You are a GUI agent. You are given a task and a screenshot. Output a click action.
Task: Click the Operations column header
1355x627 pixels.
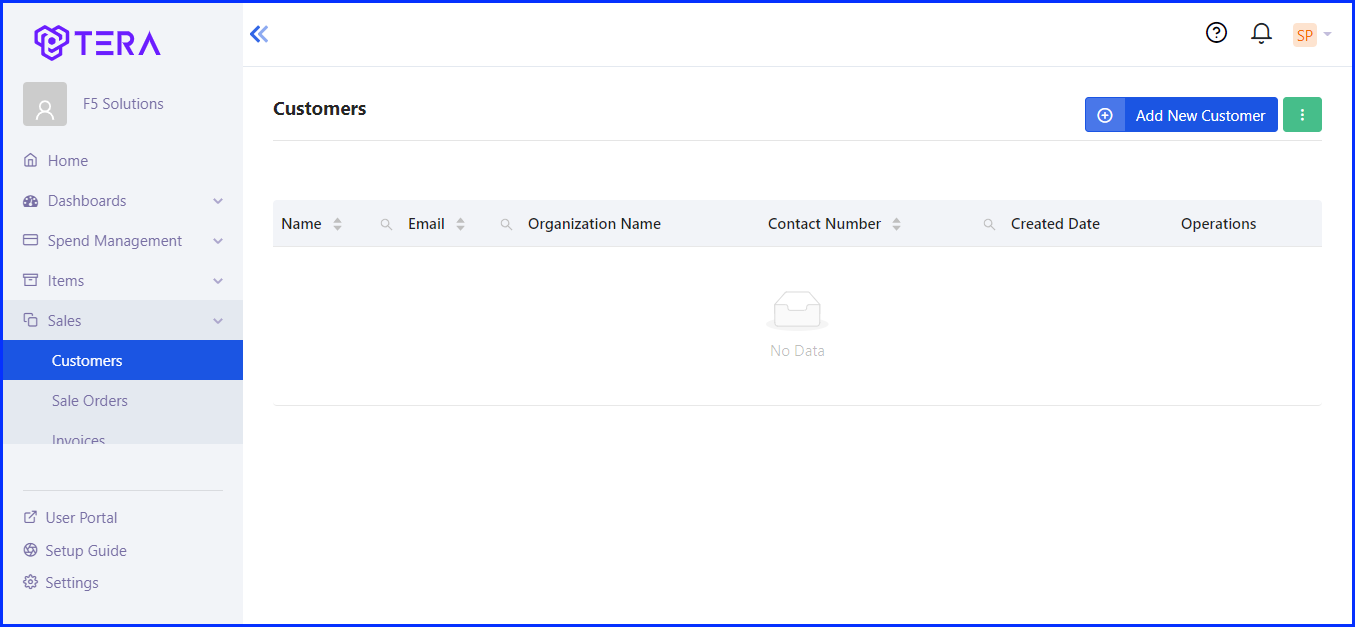tap(1218, 224)
